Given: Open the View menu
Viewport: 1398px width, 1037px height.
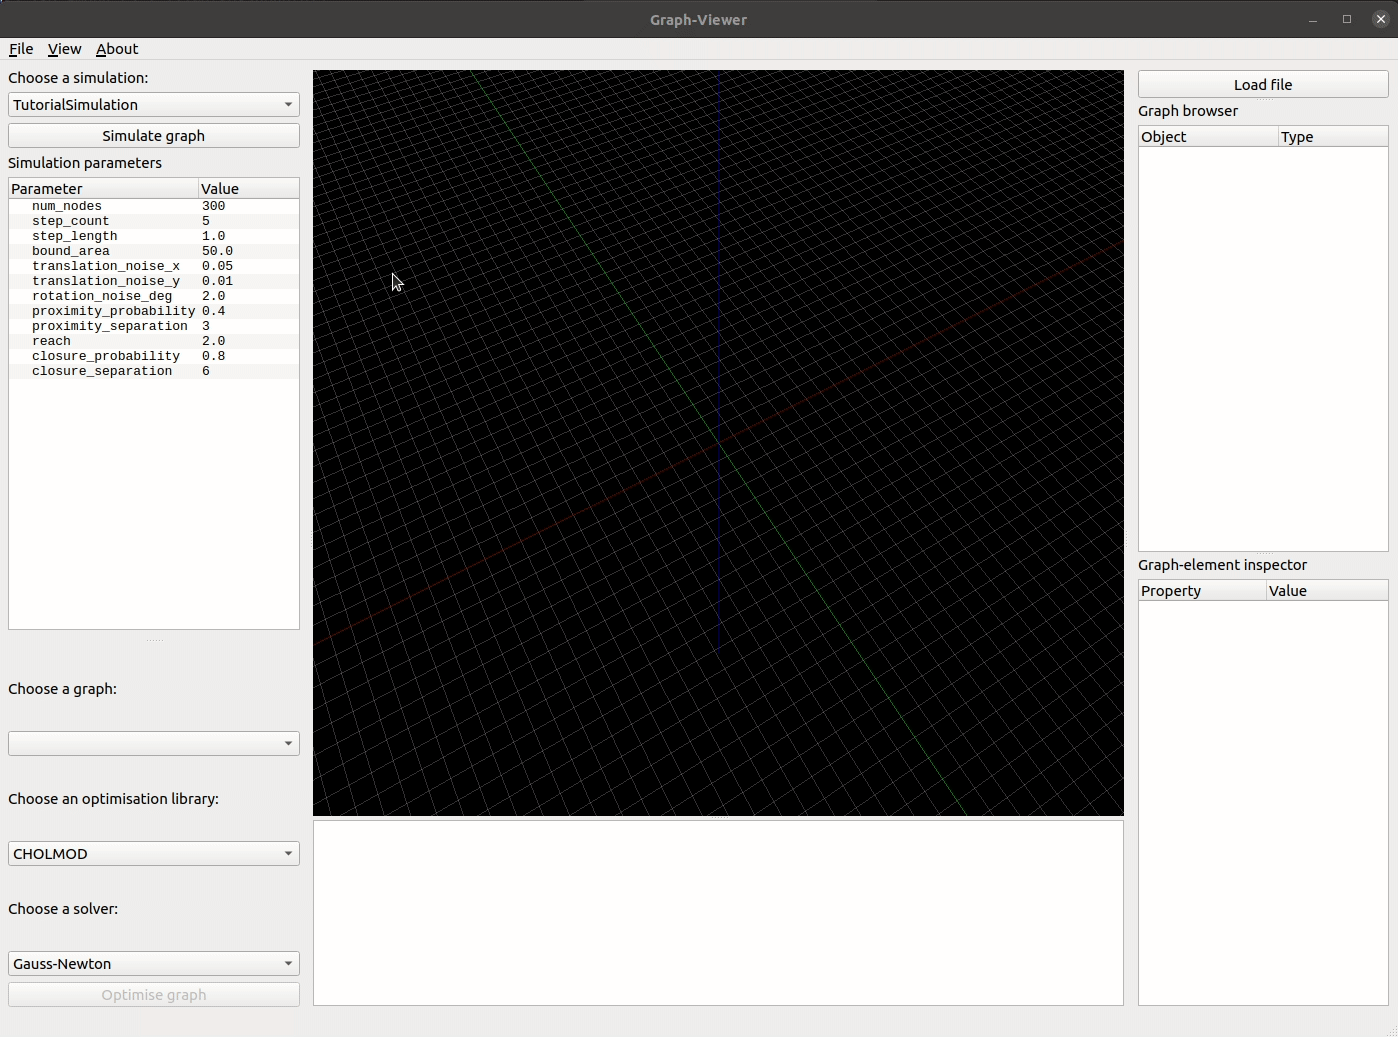Looking at the screenshot, I should coord(64,49).
